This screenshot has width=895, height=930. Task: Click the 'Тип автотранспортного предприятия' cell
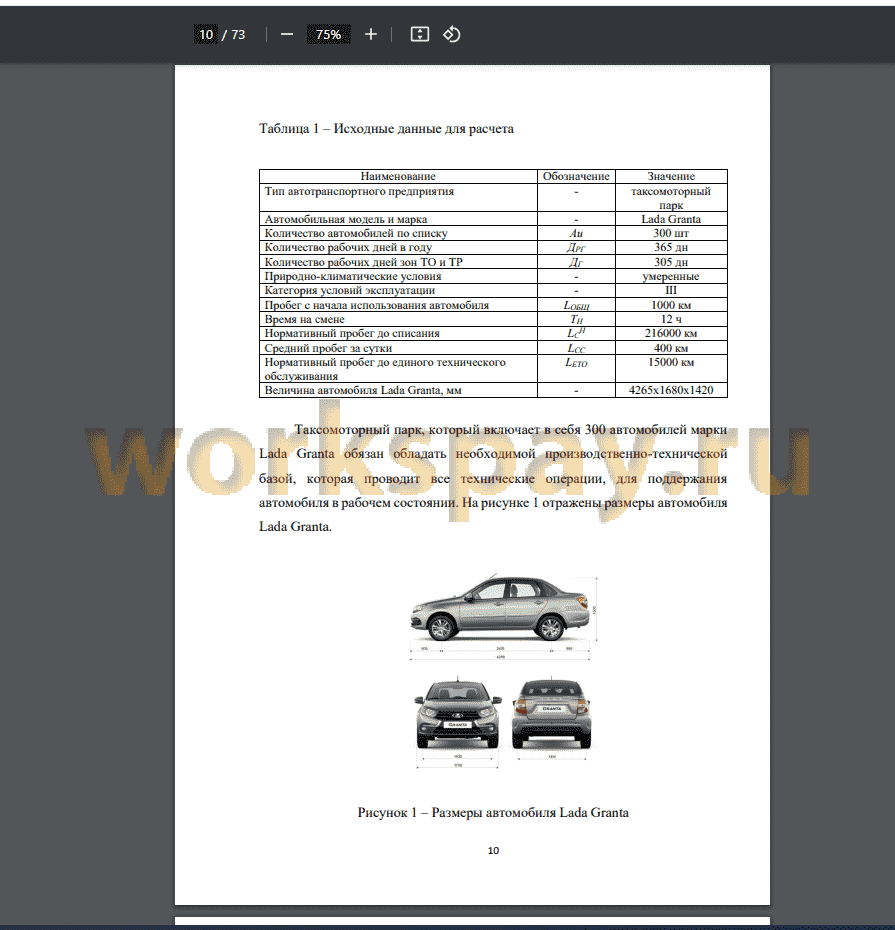398,198
